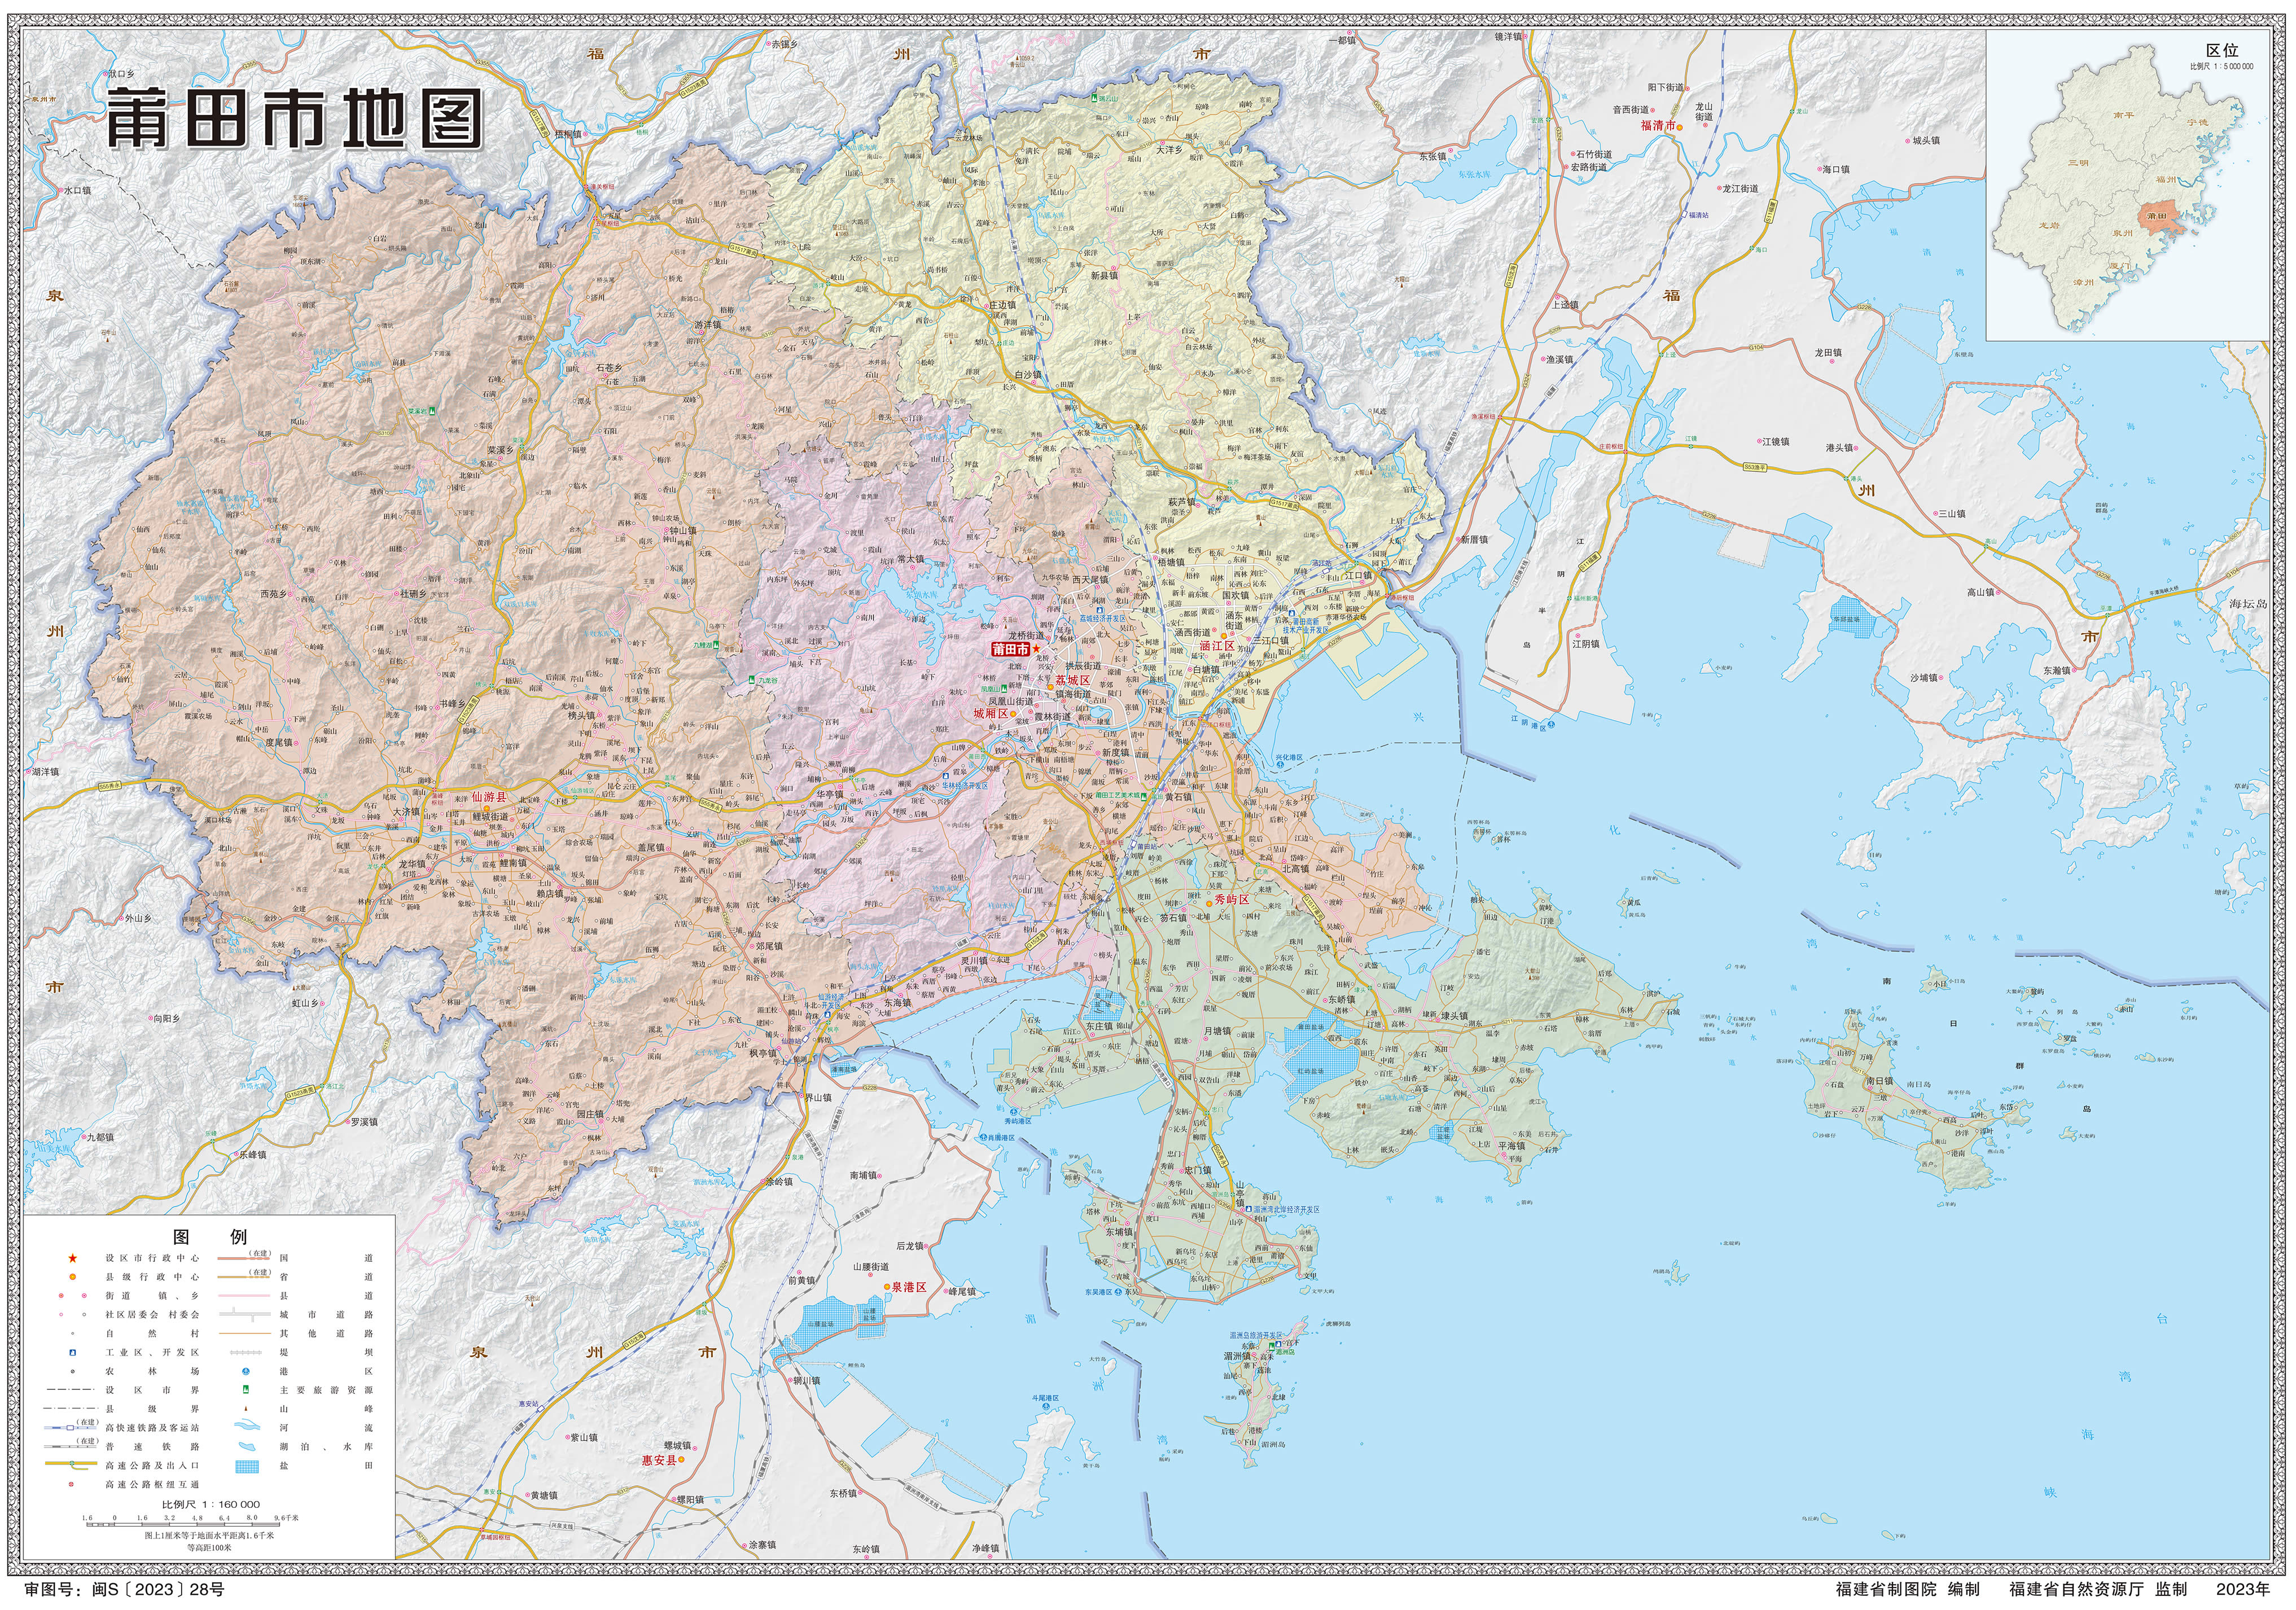The height and width of the screenshot is (1610, 2296).
Task: Click the red star beside 莆田市 label
Action: pyautogui.click(x=1037, y=649)
